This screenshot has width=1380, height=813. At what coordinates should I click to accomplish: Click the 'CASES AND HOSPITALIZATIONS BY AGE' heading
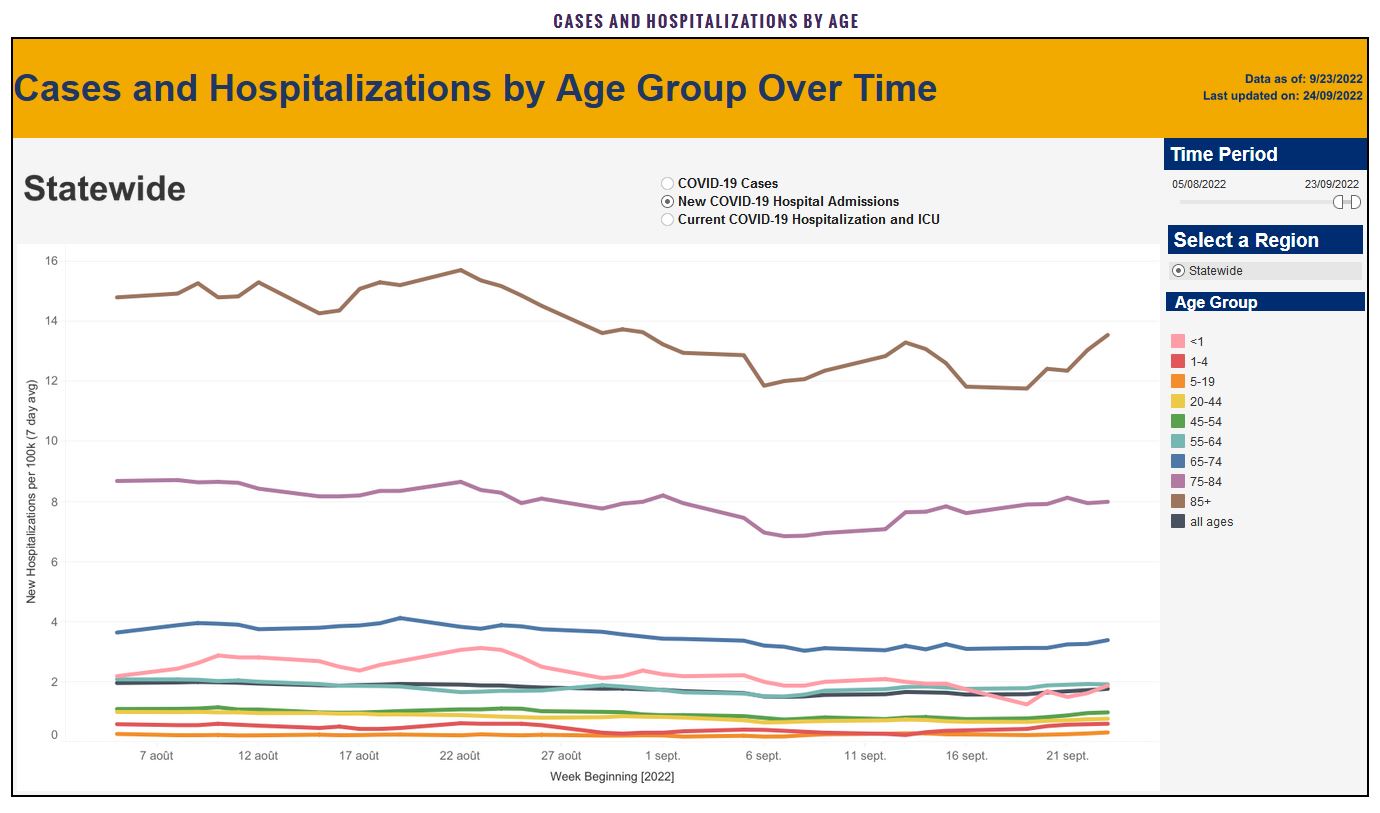706,21
